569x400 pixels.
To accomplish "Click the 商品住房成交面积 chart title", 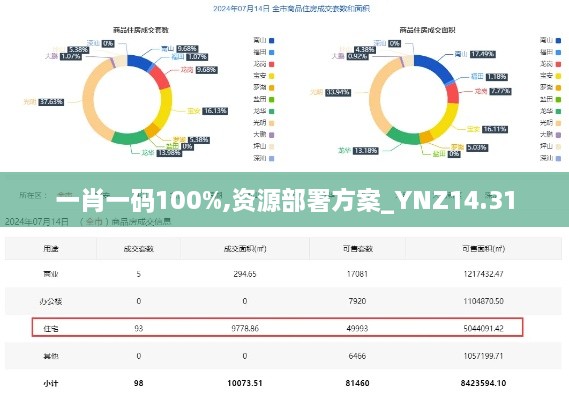I will click(427, 30).
